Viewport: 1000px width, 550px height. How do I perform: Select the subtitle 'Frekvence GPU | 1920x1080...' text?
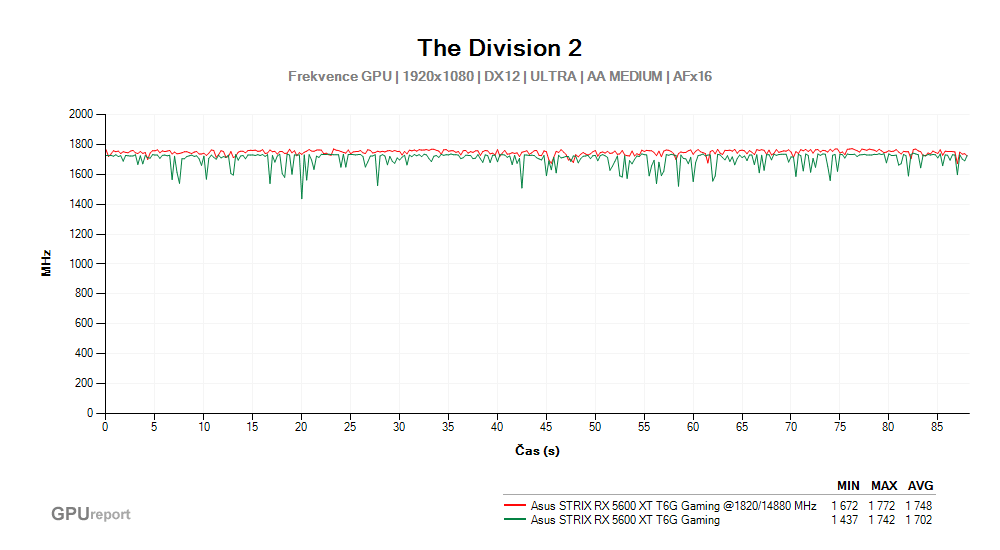click(x=499, y=77)
